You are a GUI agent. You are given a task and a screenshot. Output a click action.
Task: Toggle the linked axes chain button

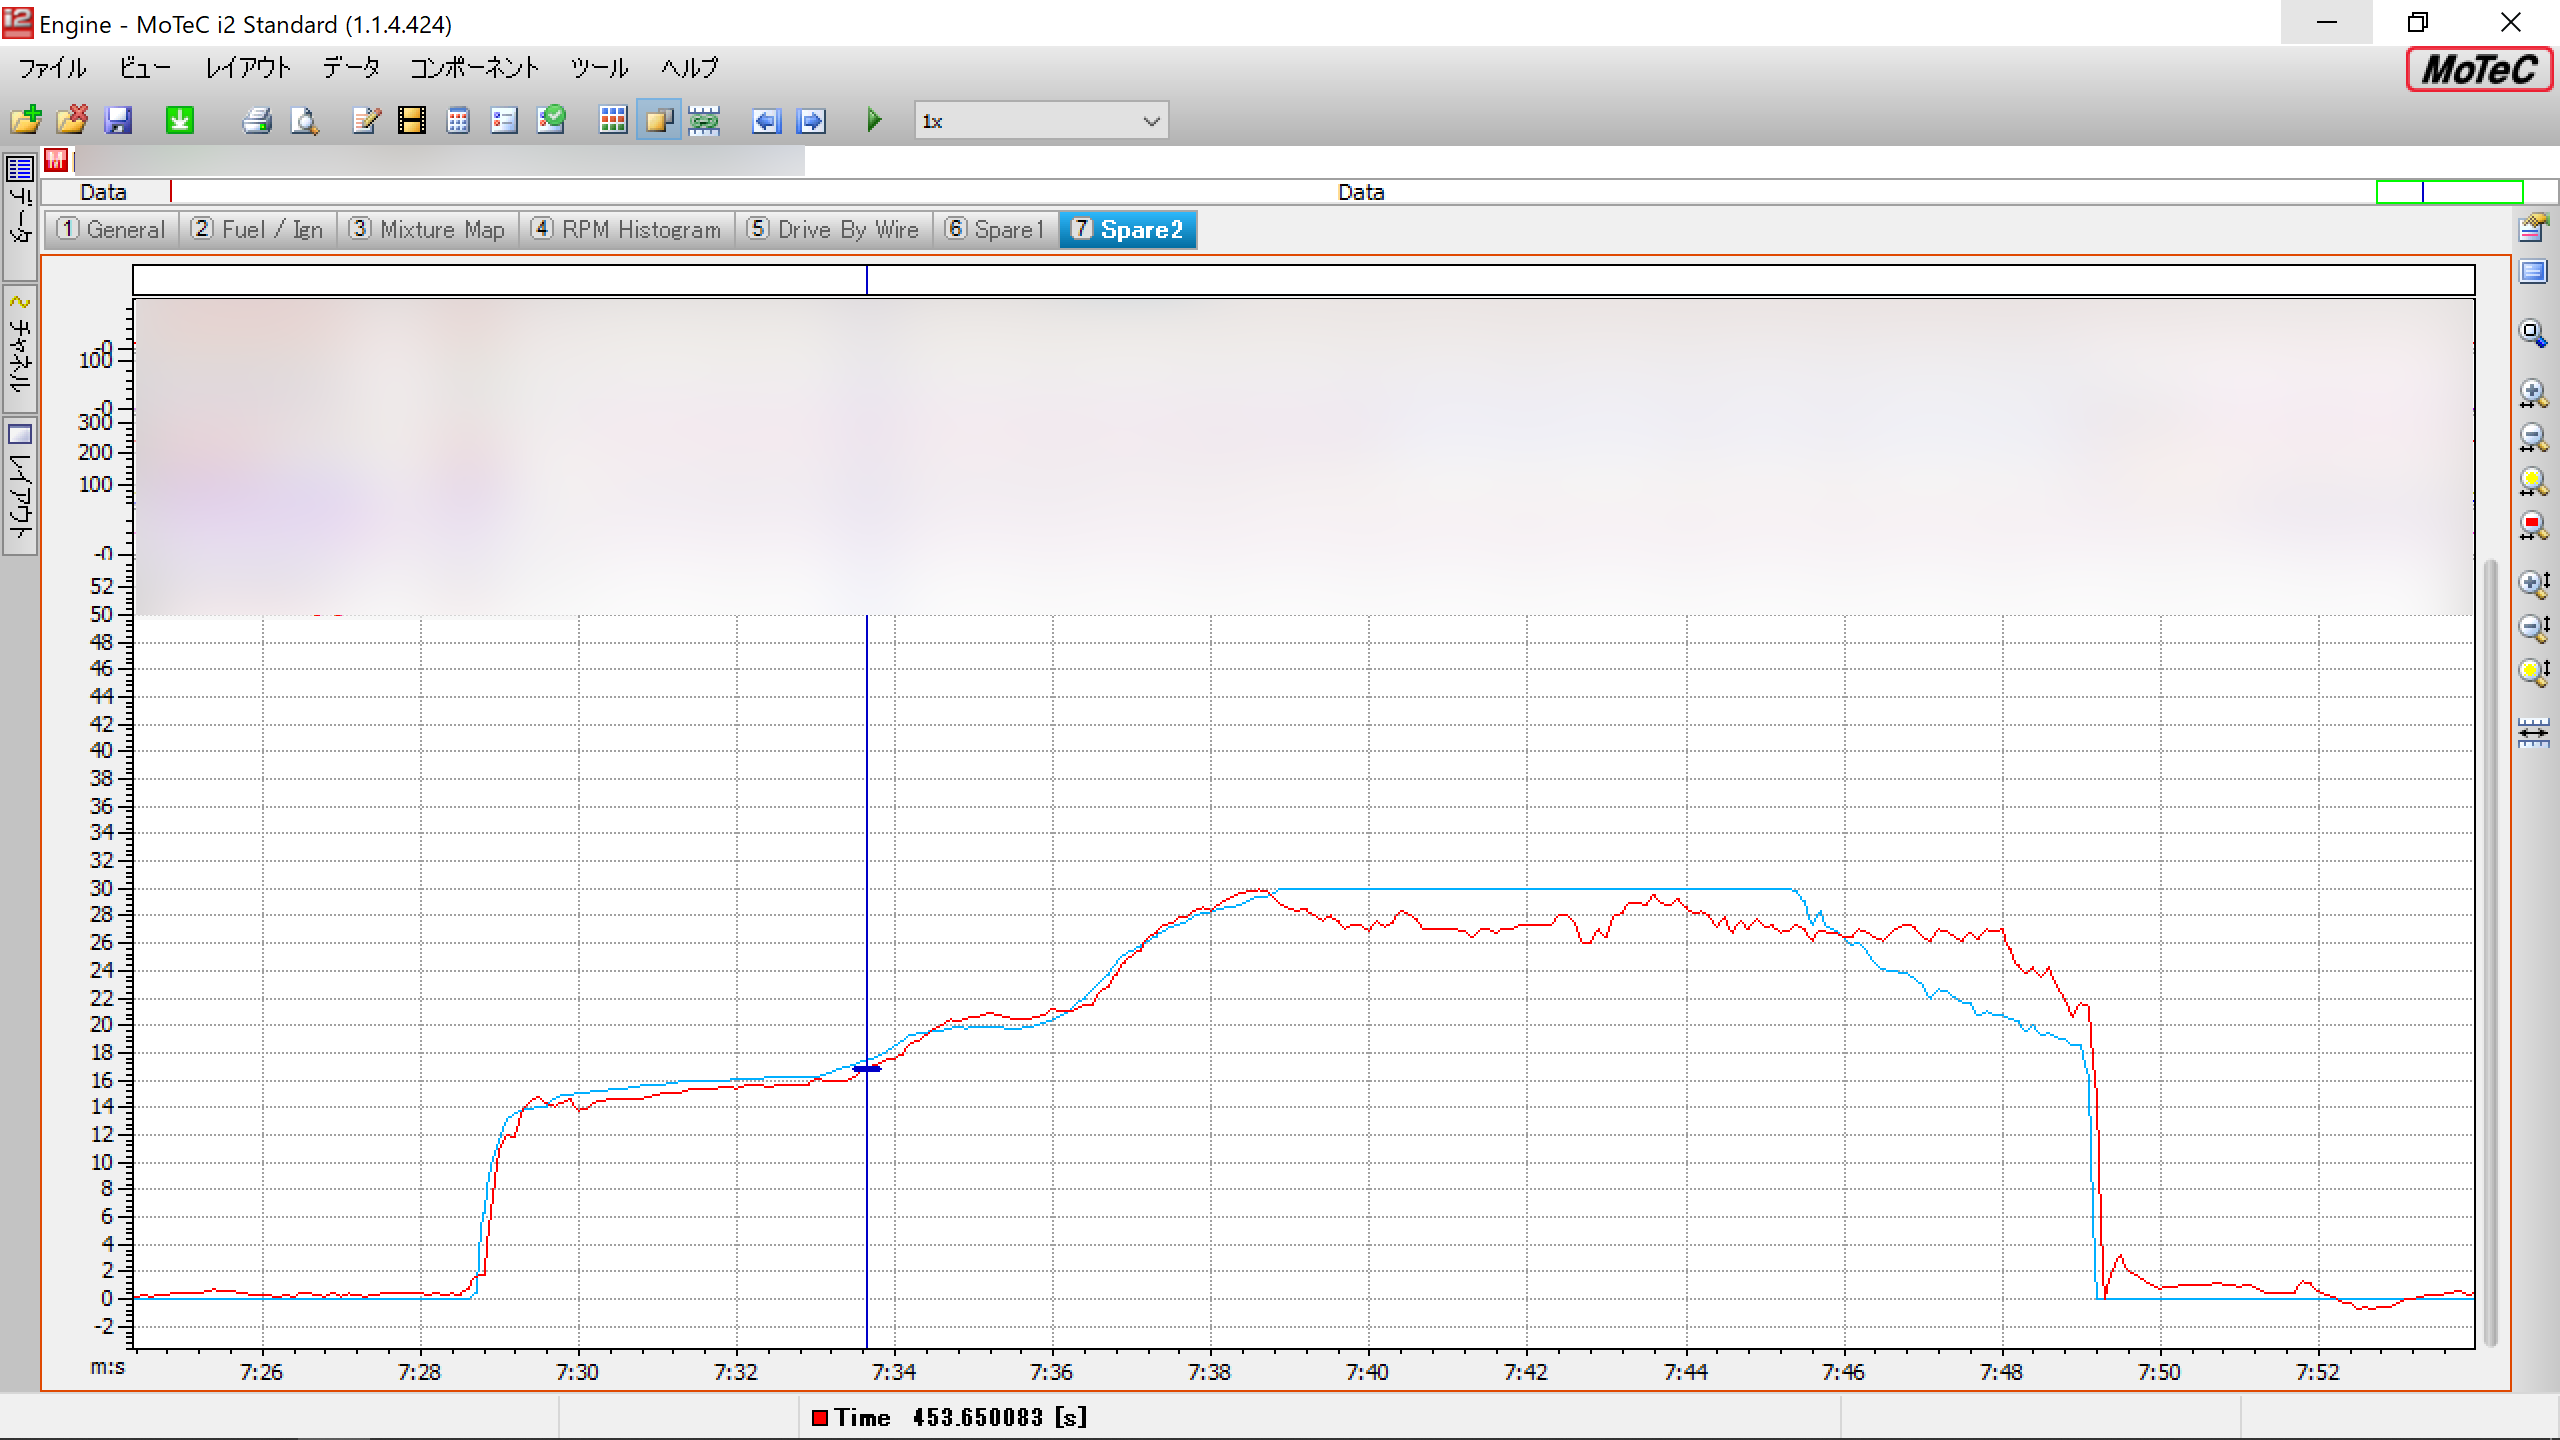705,121
